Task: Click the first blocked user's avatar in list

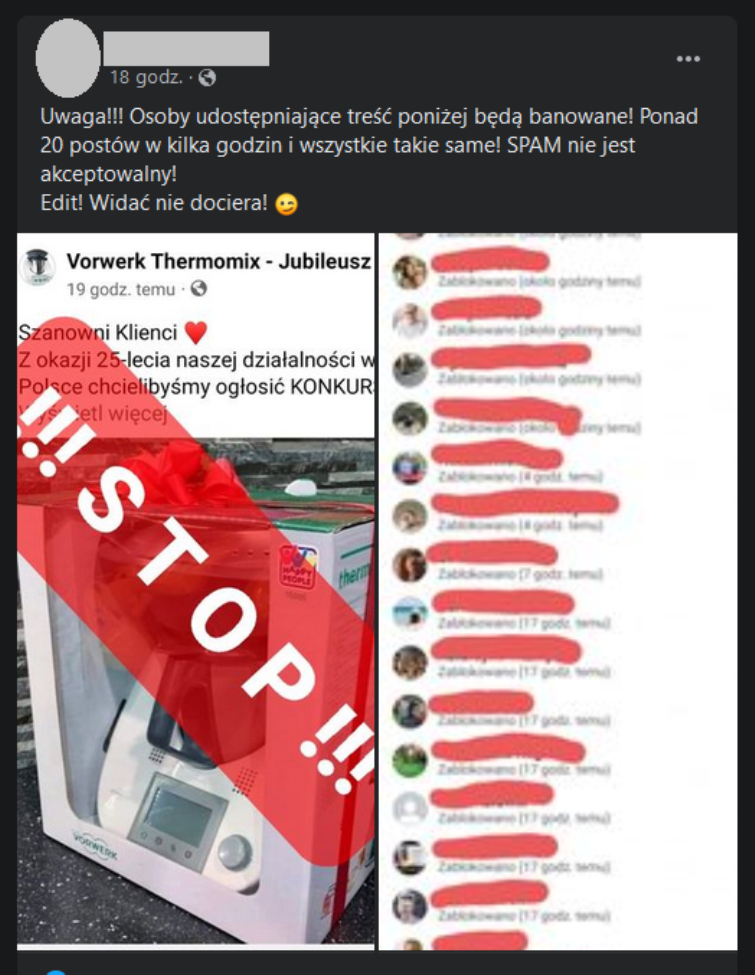Action: click(x=410, y=272)
